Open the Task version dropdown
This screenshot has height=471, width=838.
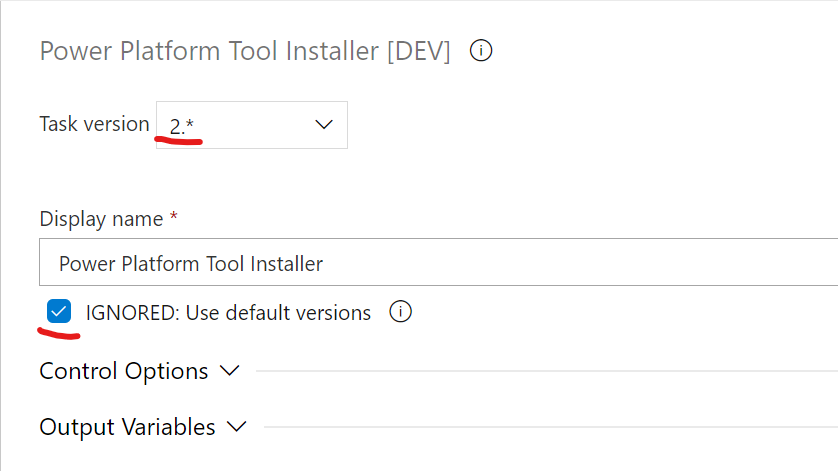pyautogui.click(x=251, y=125)
